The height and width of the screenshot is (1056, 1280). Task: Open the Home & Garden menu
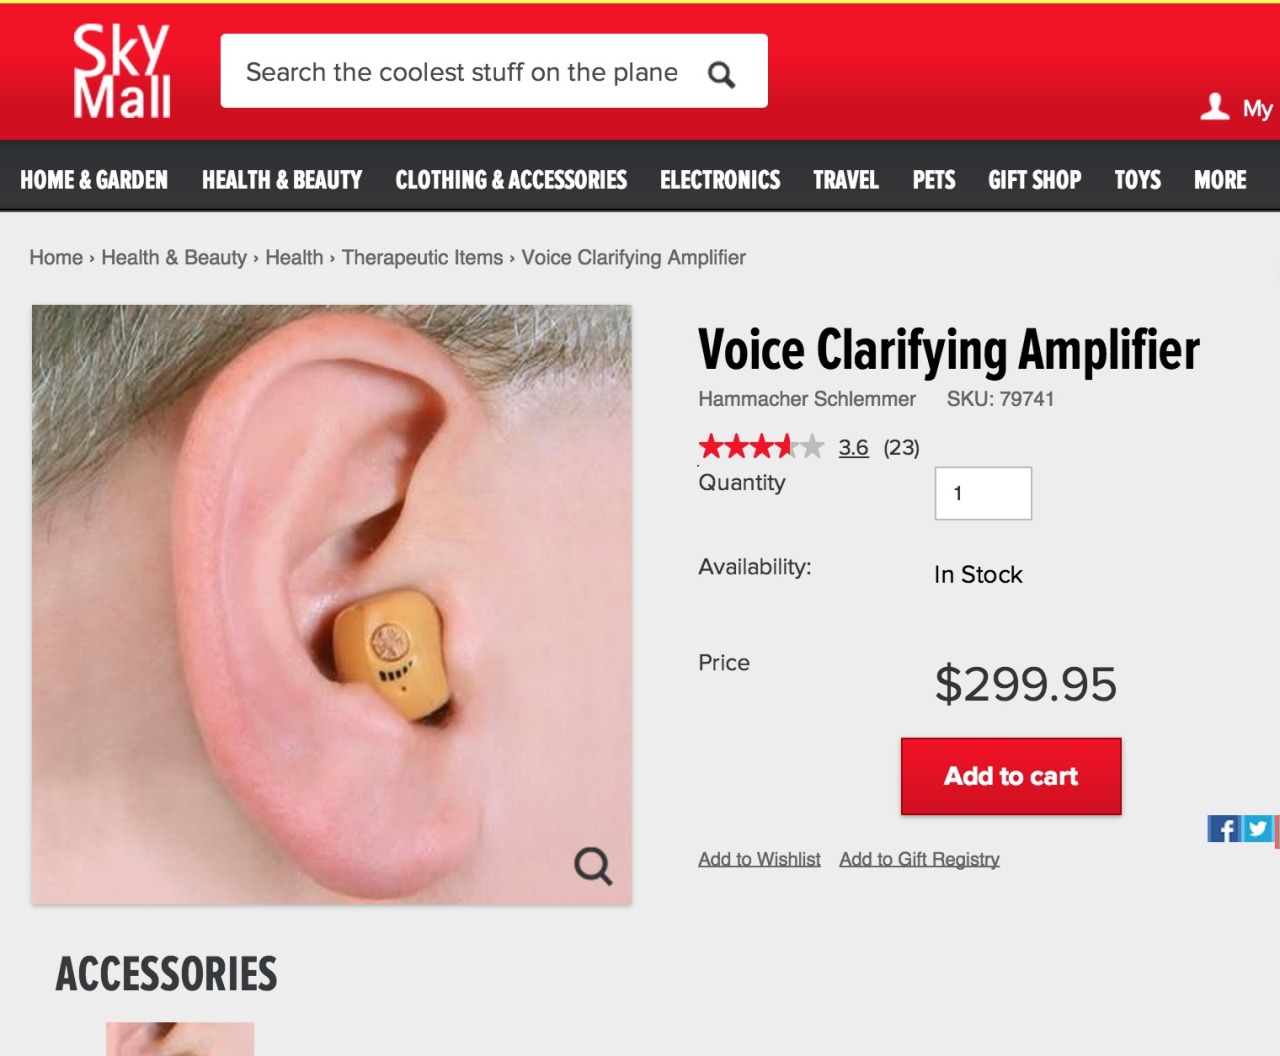[94, 180]
